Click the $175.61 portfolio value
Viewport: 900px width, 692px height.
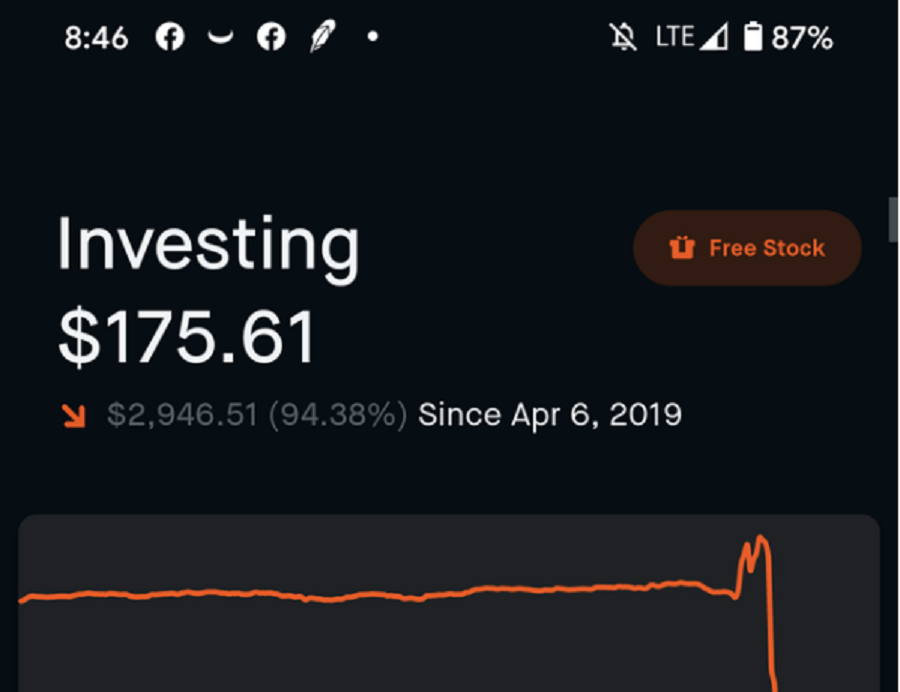(187, 338)
